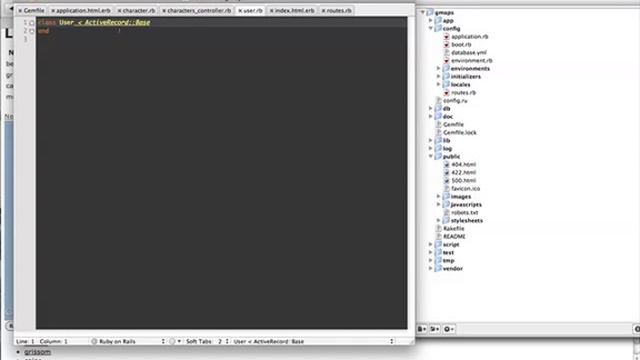
Task: Expand the images folder
Action: [x=439, y=196]
